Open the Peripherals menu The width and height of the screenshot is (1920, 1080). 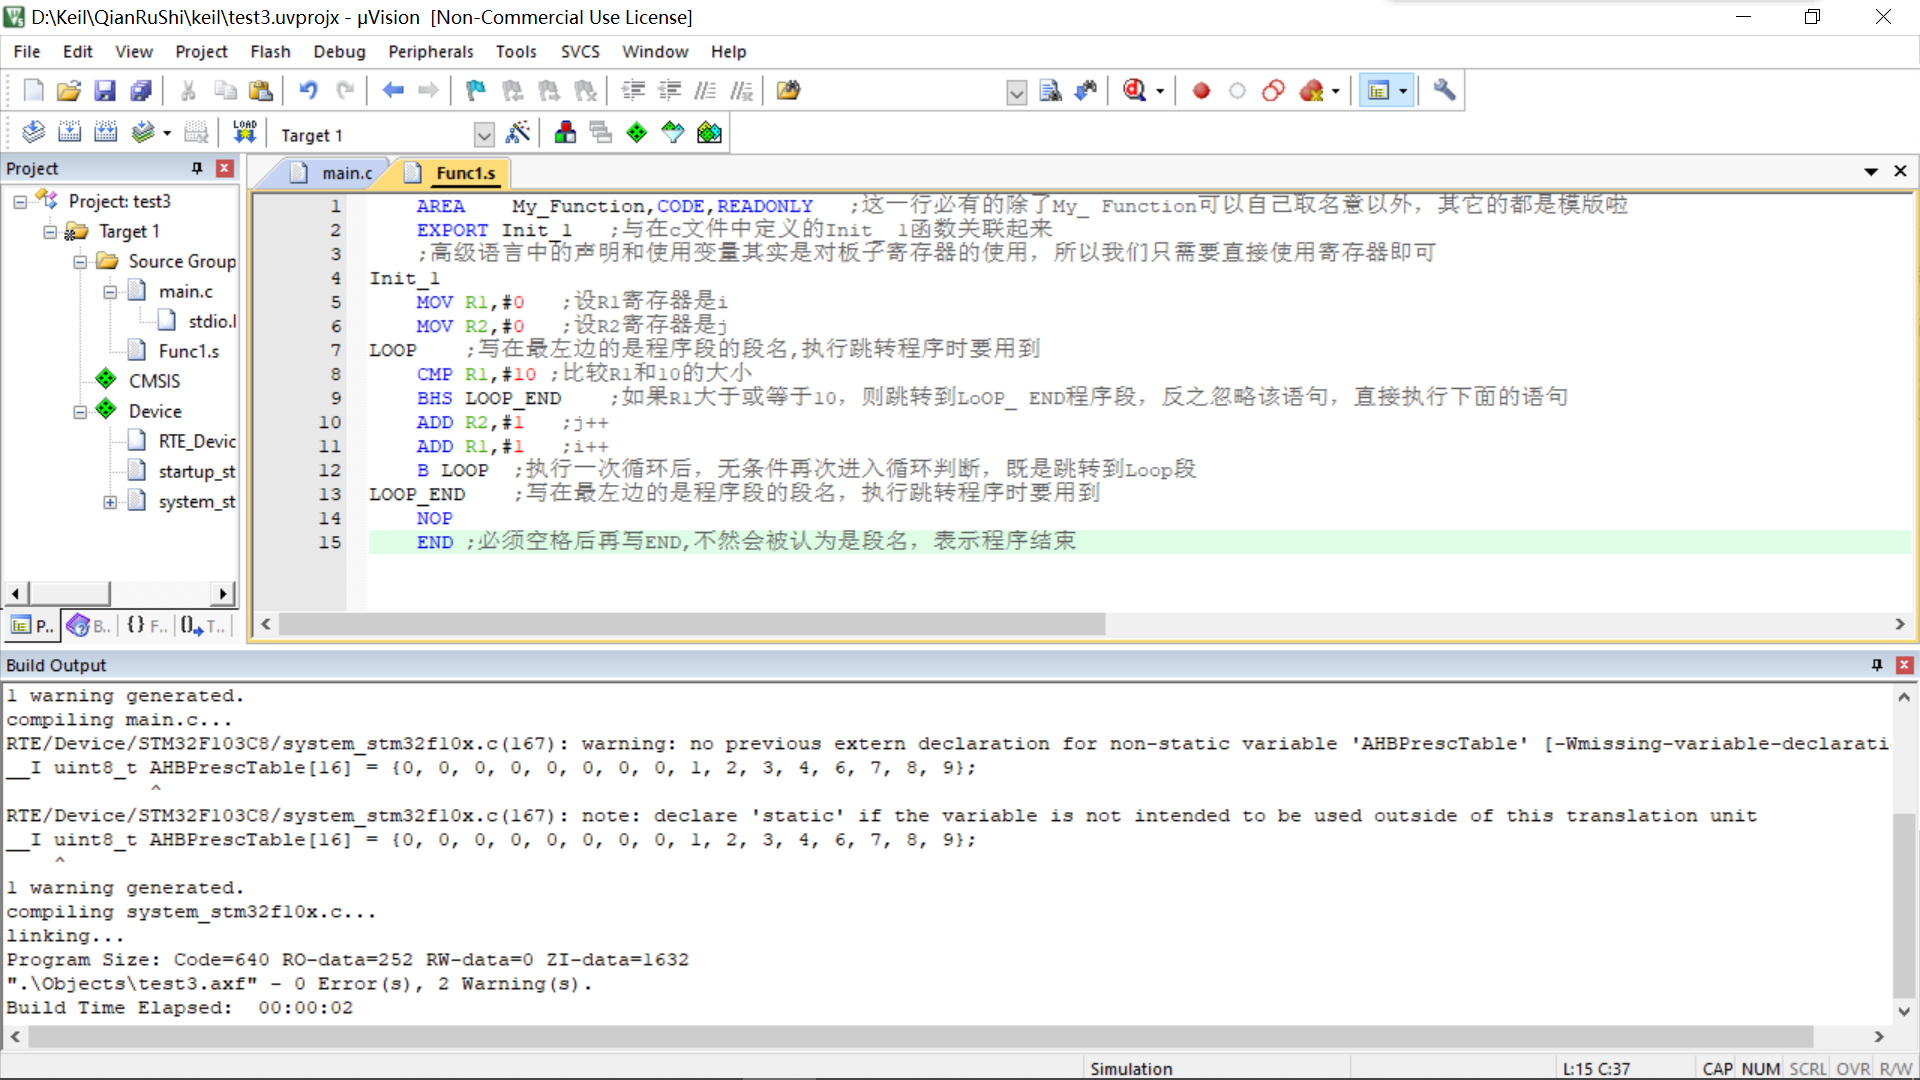[x=430, y=52]
